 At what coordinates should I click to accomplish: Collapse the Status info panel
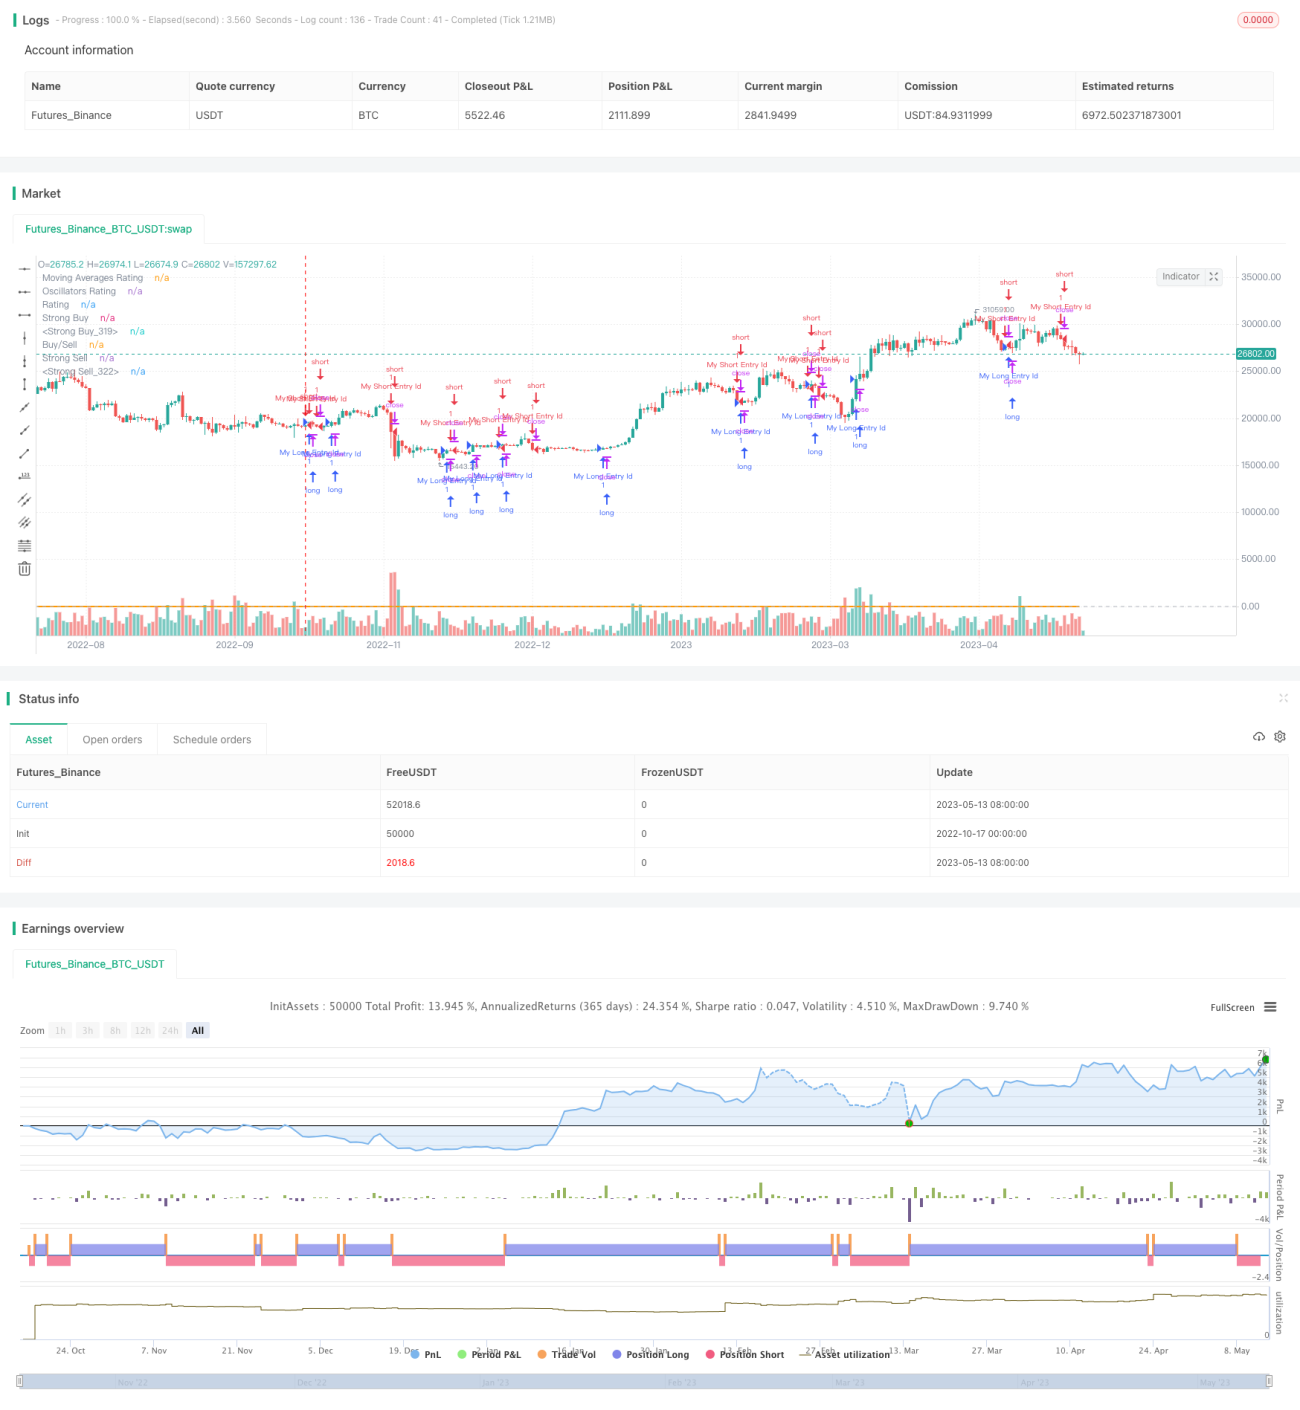pyautogui.click(x=1283, y=698)
